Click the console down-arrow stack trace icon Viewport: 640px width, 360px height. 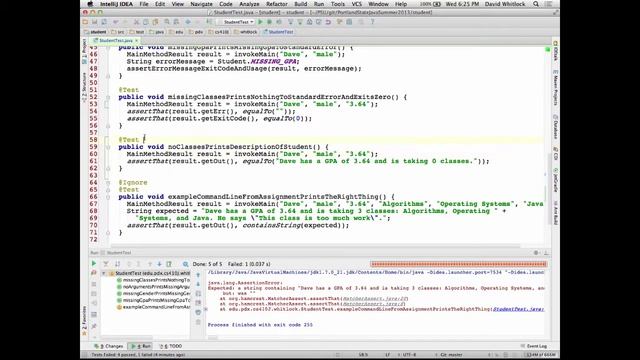pos(198,284)
